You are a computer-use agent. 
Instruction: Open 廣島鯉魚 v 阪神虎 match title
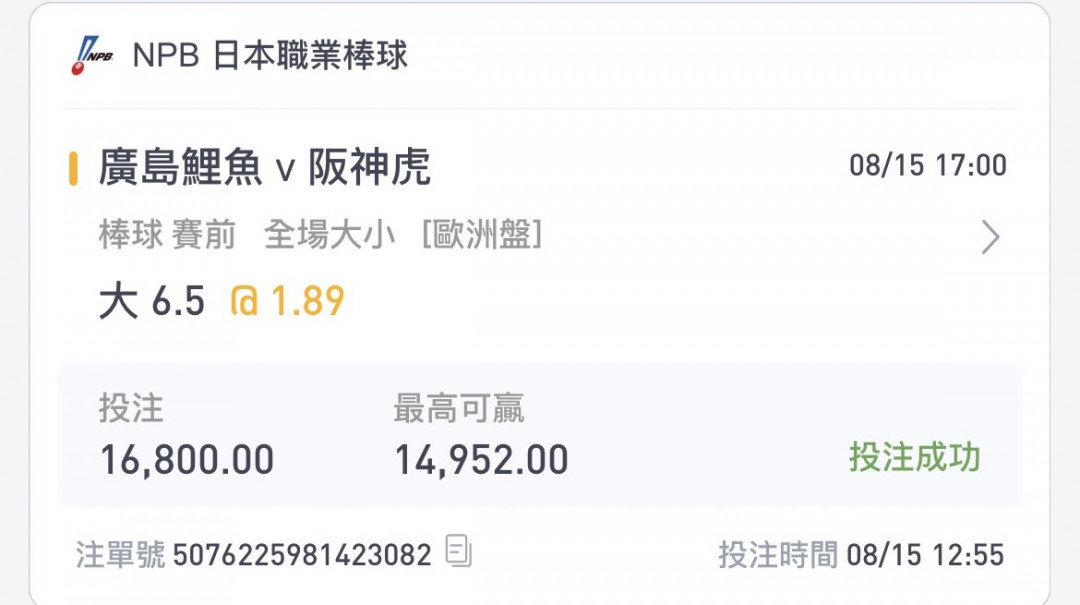(265, 167)
